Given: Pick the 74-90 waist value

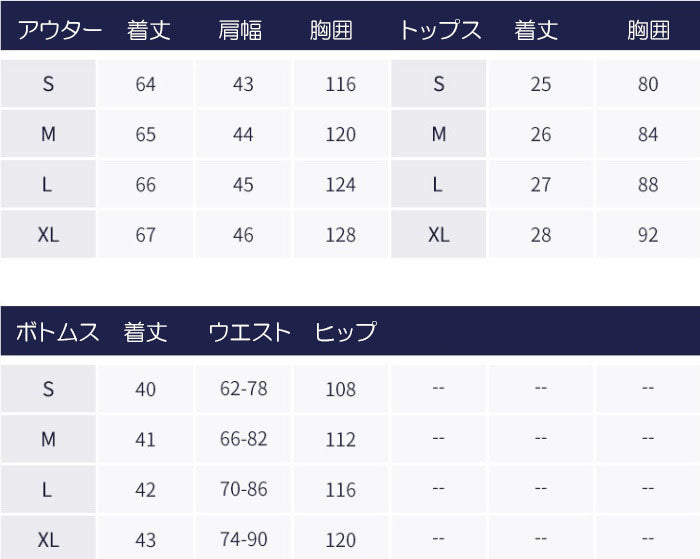Looking at the screenshot, I should point(244,540).
